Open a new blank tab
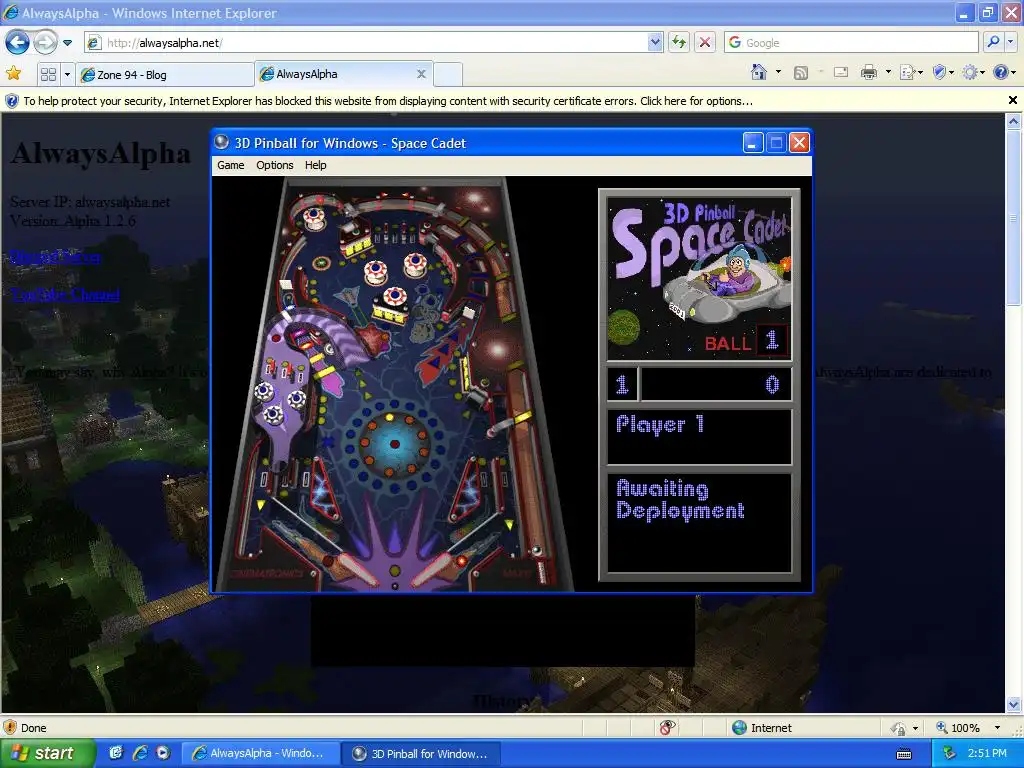This screenshot has width=1024, height=768. coord(448,74)
